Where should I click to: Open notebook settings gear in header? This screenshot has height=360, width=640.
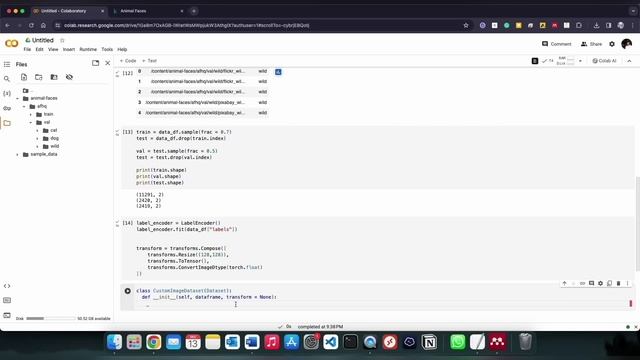(x=612, y=44)
